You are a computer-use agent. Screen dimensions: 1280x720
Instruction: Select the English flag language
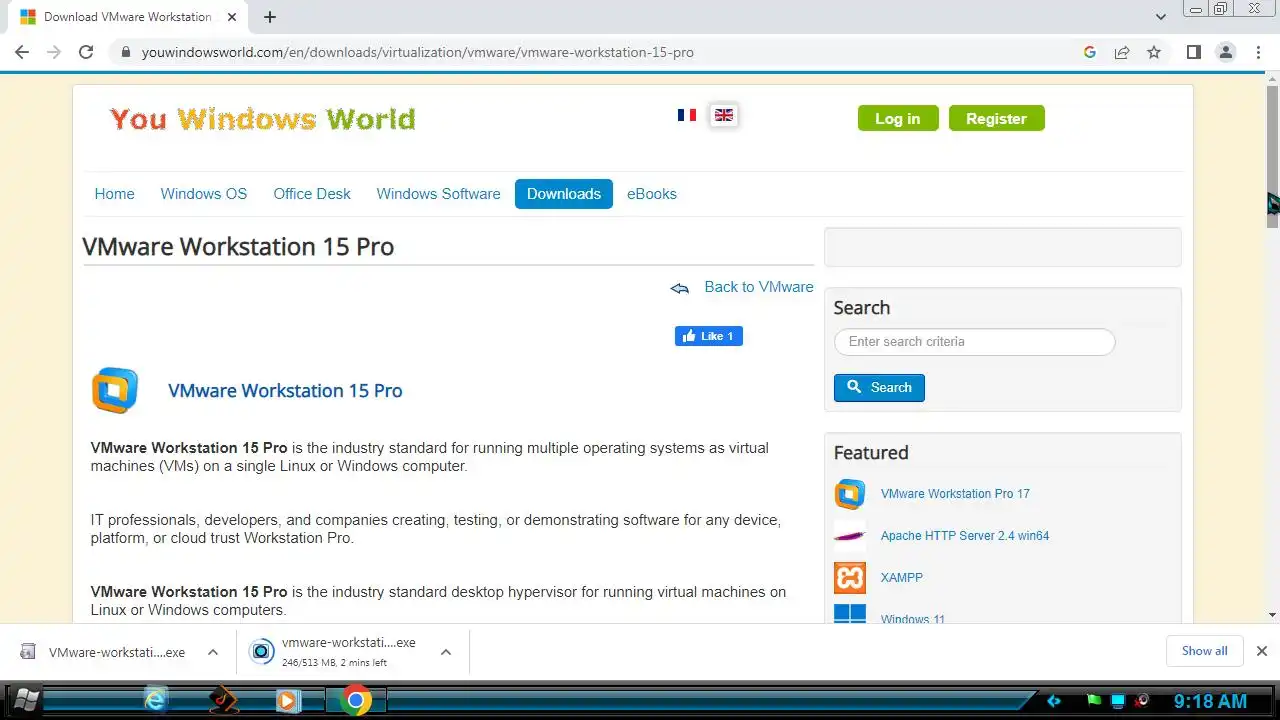(x=724, y=115)
